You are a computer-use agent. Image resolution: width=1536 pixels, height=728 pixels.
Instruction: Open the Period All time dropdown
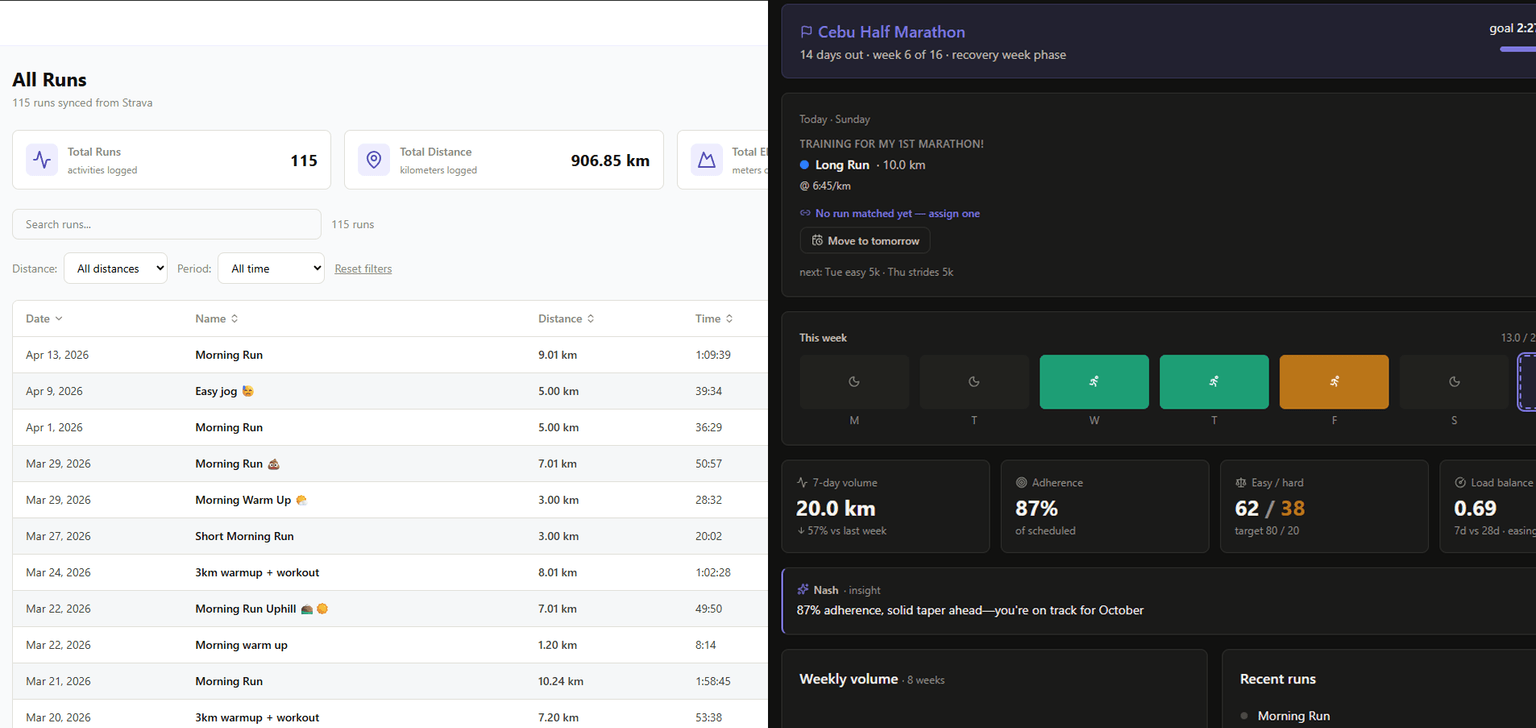click(271, 268)
